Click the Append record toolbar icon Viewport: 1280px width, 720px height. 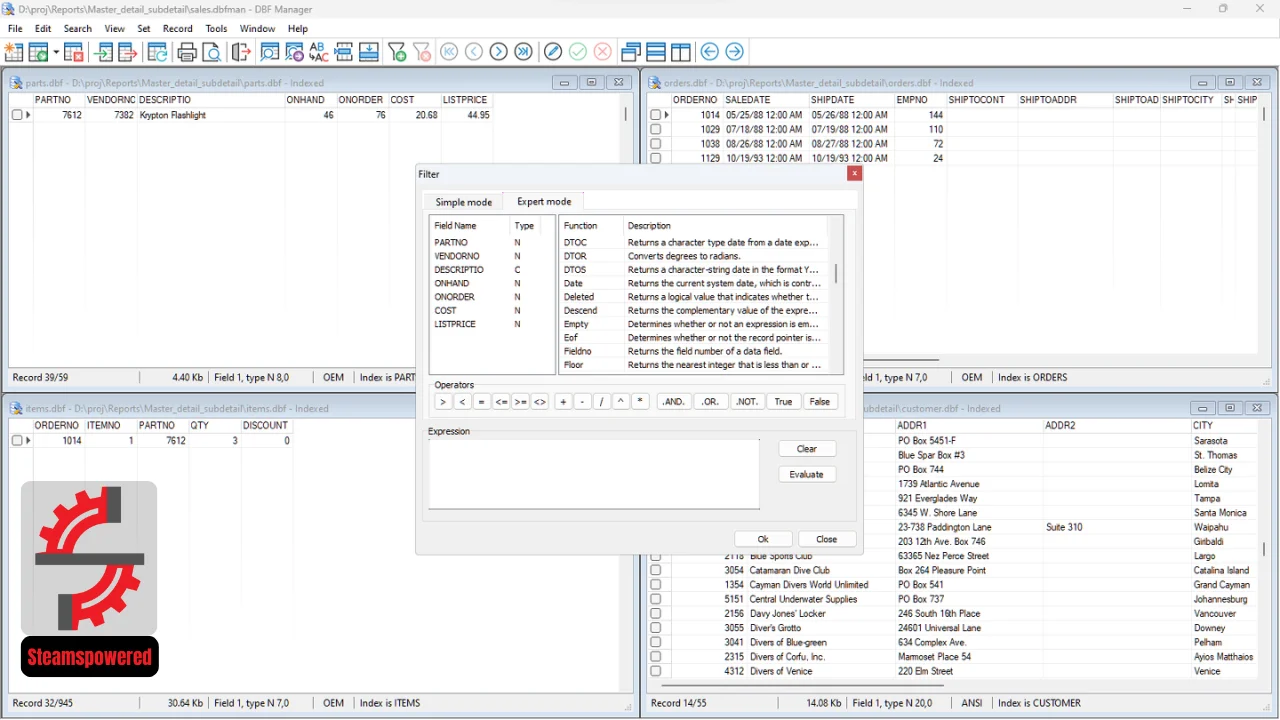point(368,52)
